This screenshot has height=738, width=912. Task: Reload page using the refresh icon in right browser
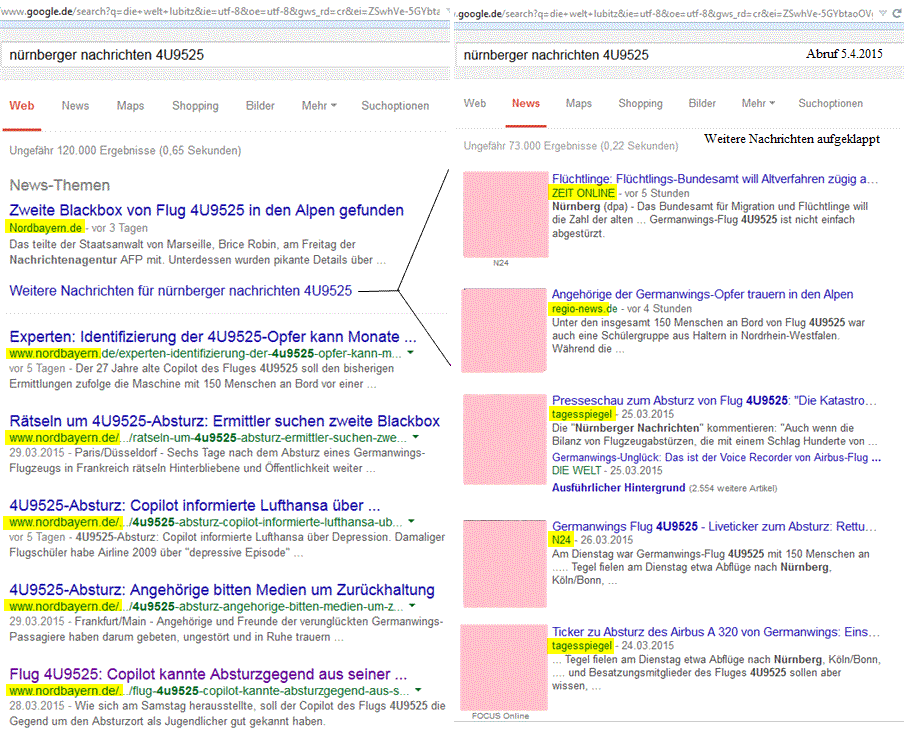pyautogui.click(x=898, y=13)
